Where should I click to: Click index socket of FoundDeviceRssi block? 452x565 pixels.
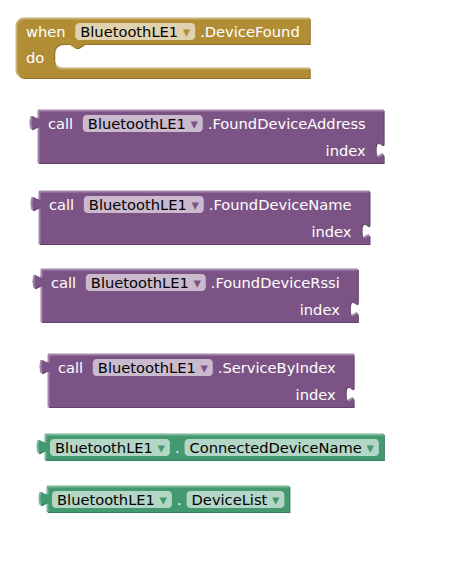tap(355, 310)
